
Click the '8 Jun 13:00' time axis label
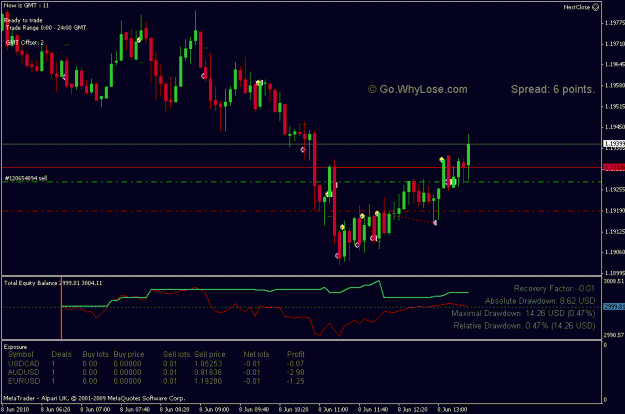click(x=452, y=410)
